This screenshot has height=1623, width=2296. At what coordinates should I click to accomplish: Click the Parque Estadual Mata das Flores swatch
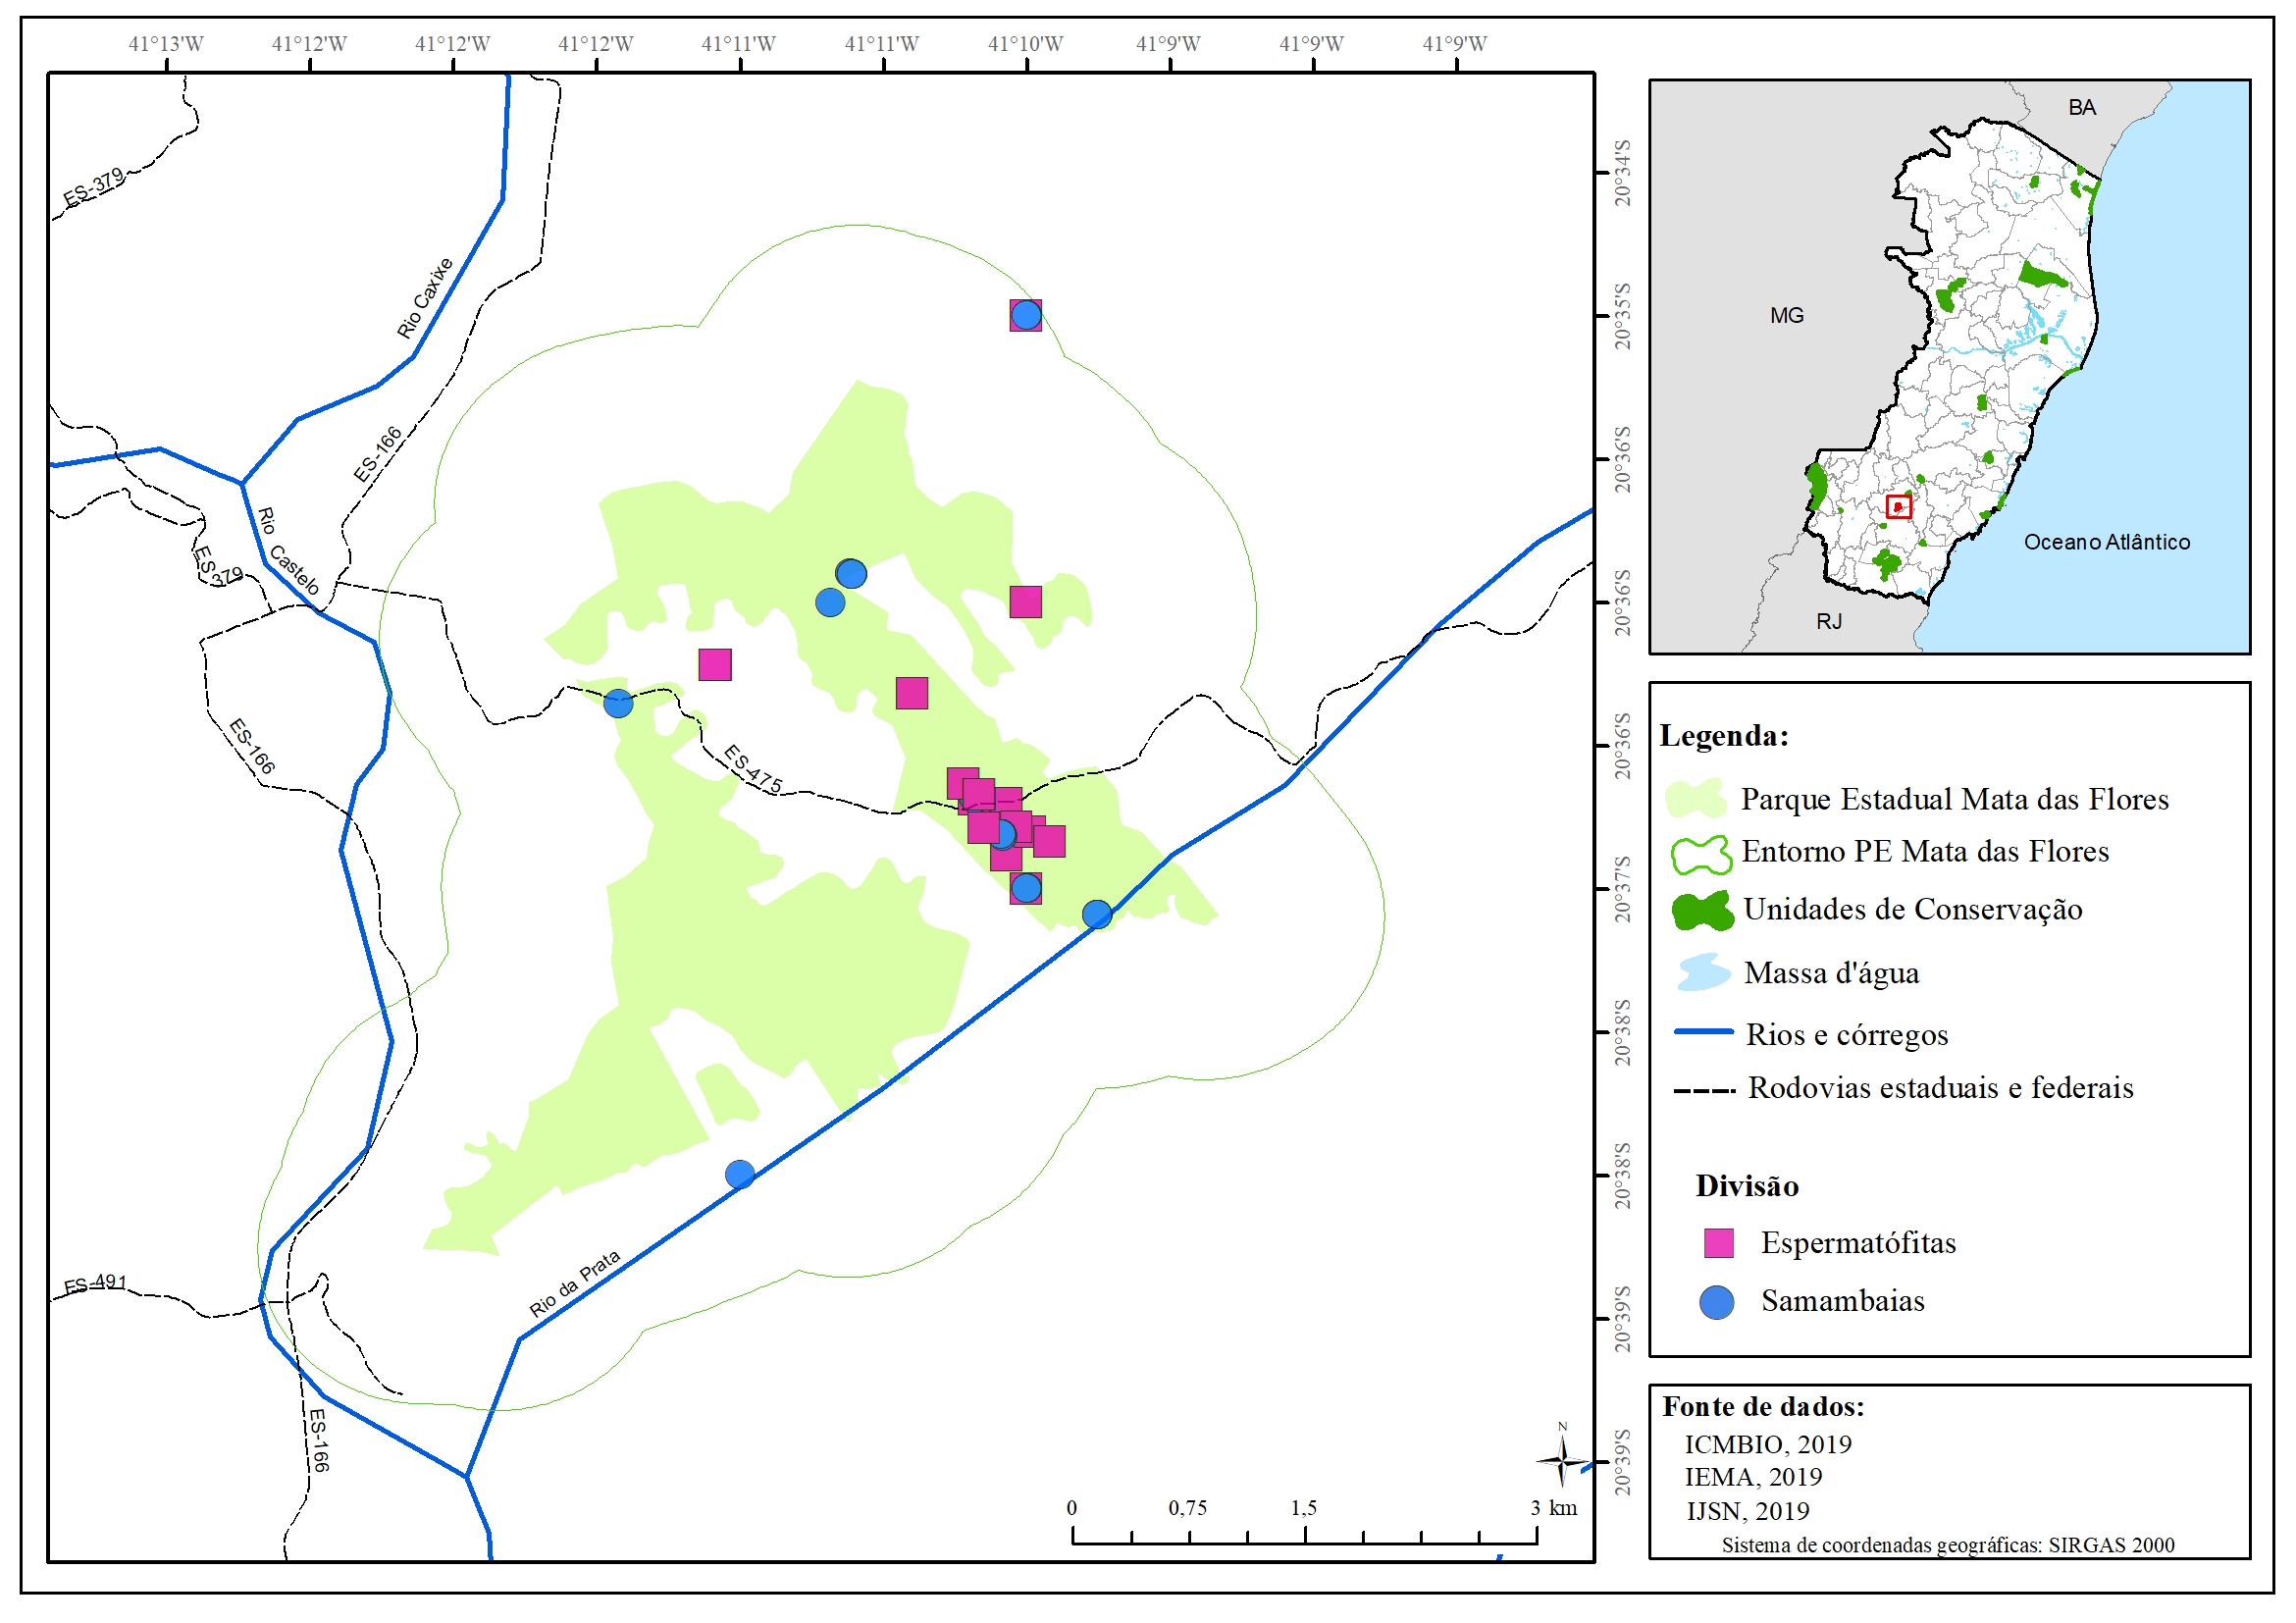[x=1696, y=799]
